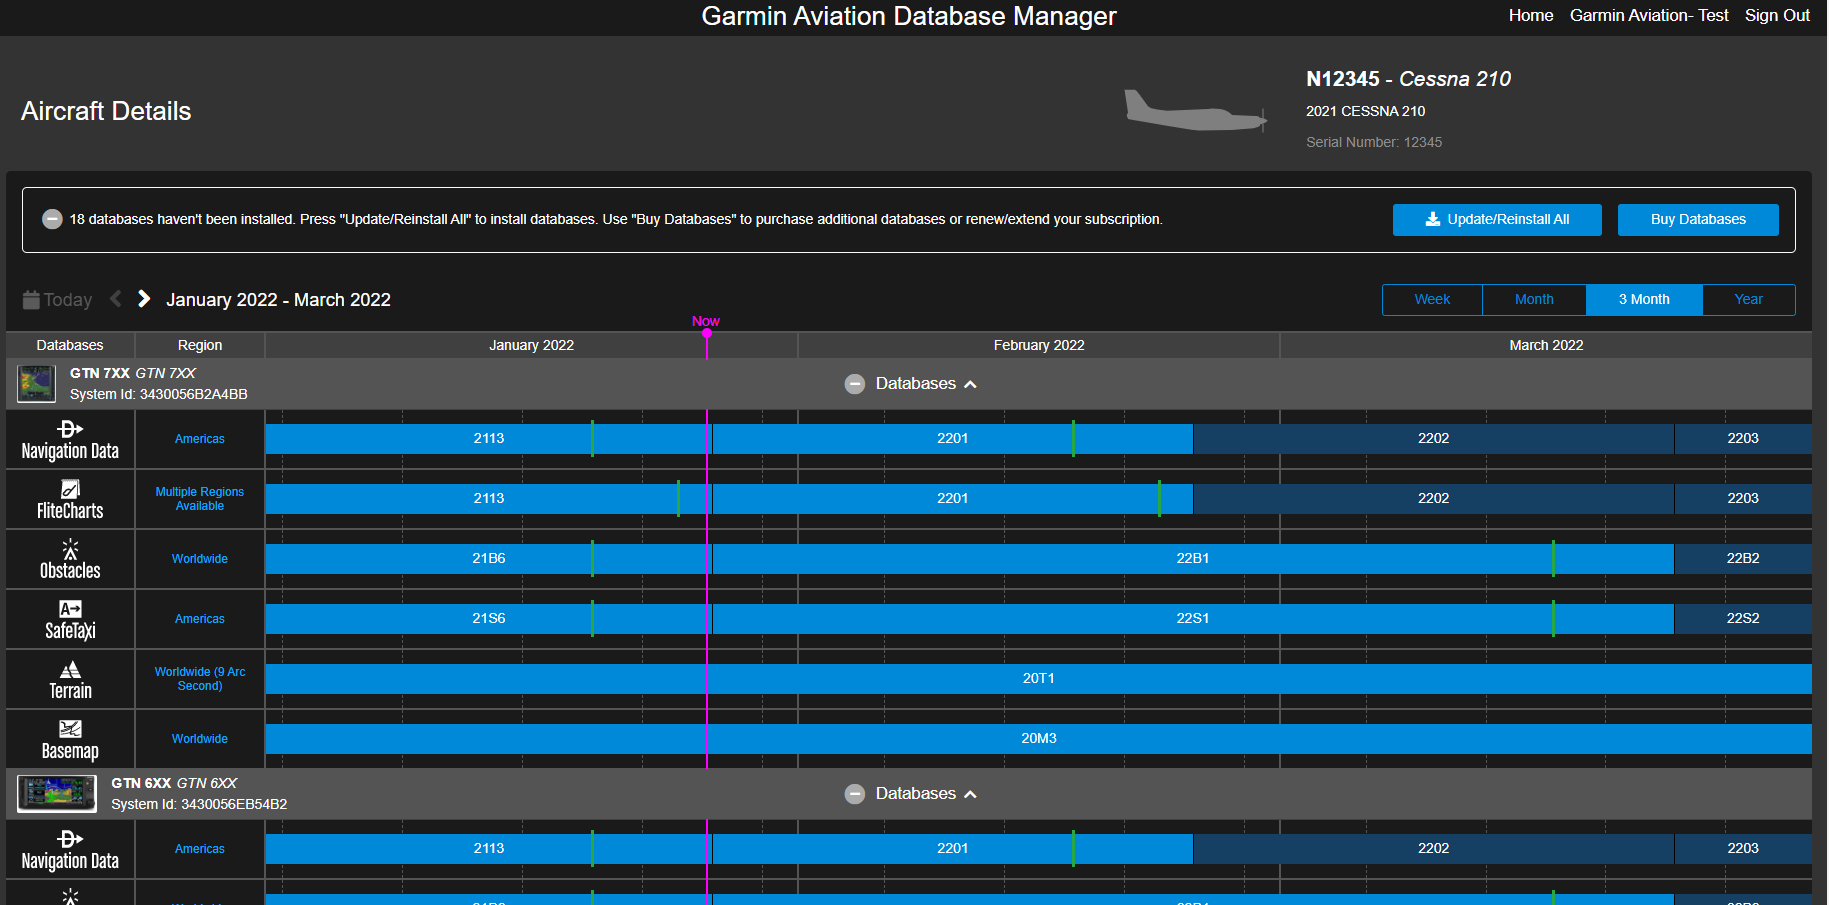
Task: Select the Month view tab
Action: click(1534, 300)
